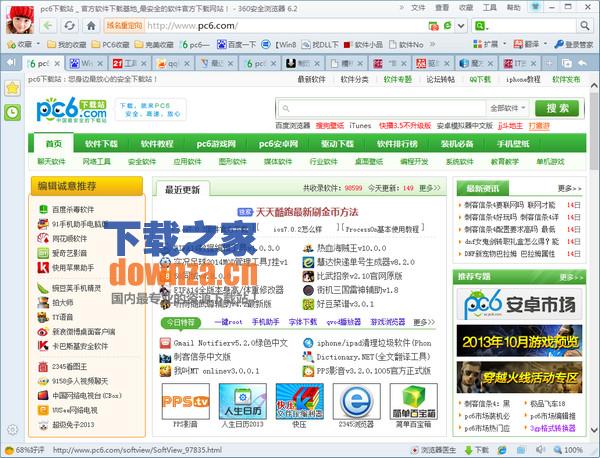Open 浏览器医生 in status bar
Viewport: 600px width, 458px height.
(x=433, y=450)
